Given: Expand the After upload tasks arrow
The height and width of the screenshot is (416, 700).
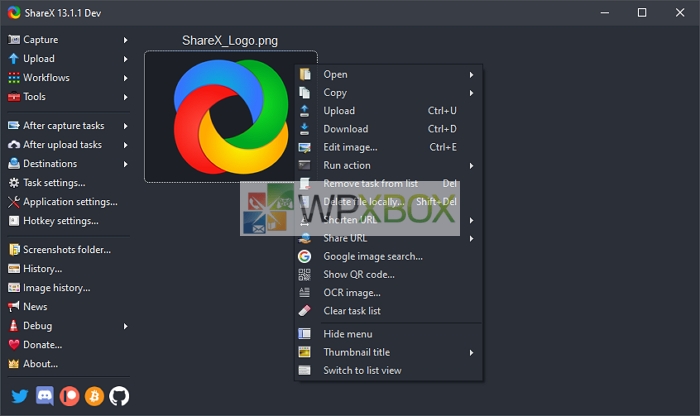Looking at the screenshot, I should [125, 145].
